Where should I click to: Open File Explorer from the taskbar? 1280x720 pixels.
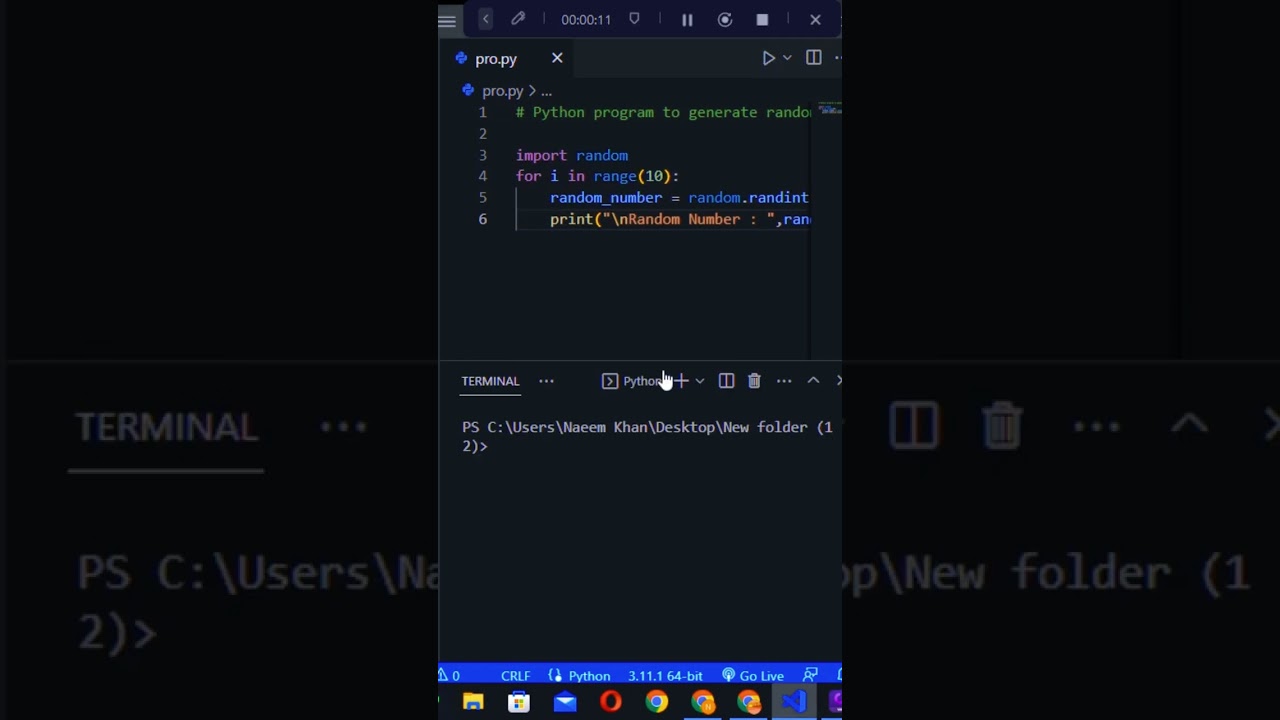473,702
